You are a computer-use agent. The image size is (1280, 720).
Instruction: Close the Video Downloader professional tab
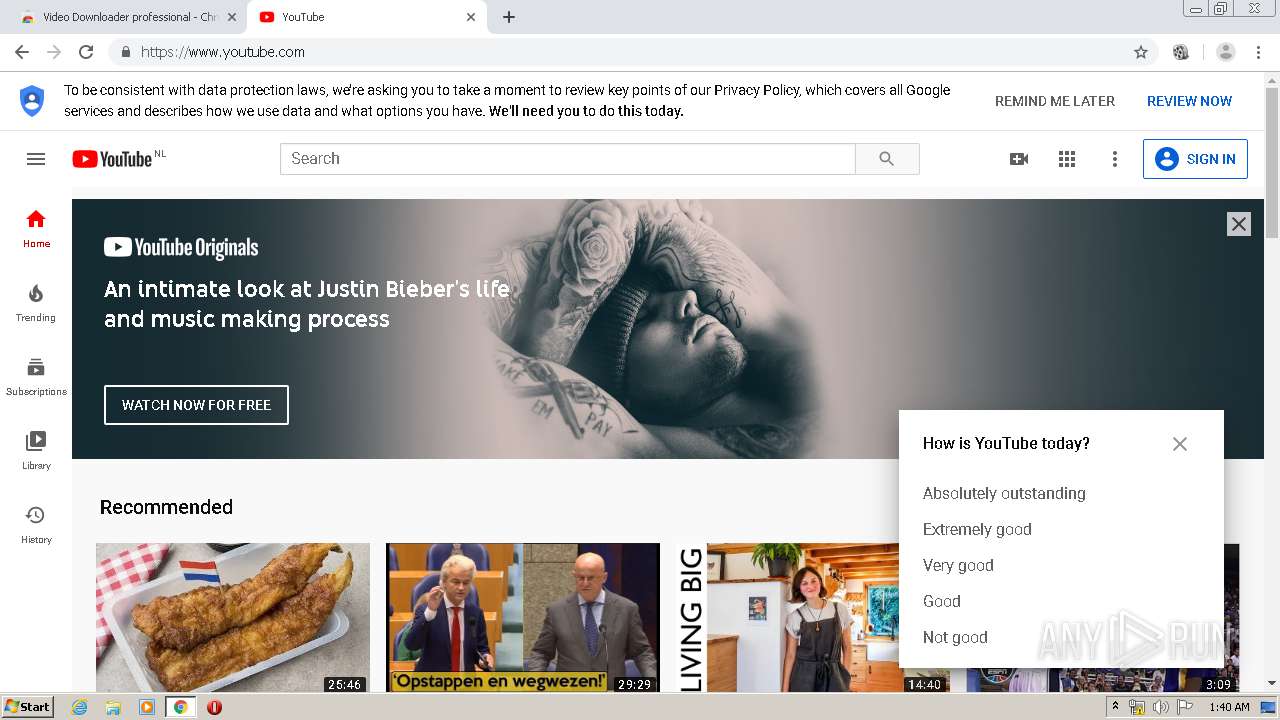pos(232,17)
